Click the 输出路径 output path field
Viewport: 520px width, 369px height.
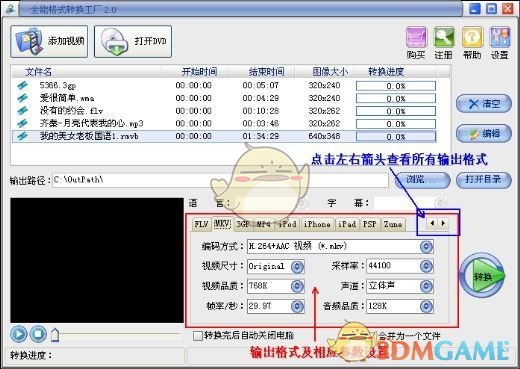[x=220, y=180]
